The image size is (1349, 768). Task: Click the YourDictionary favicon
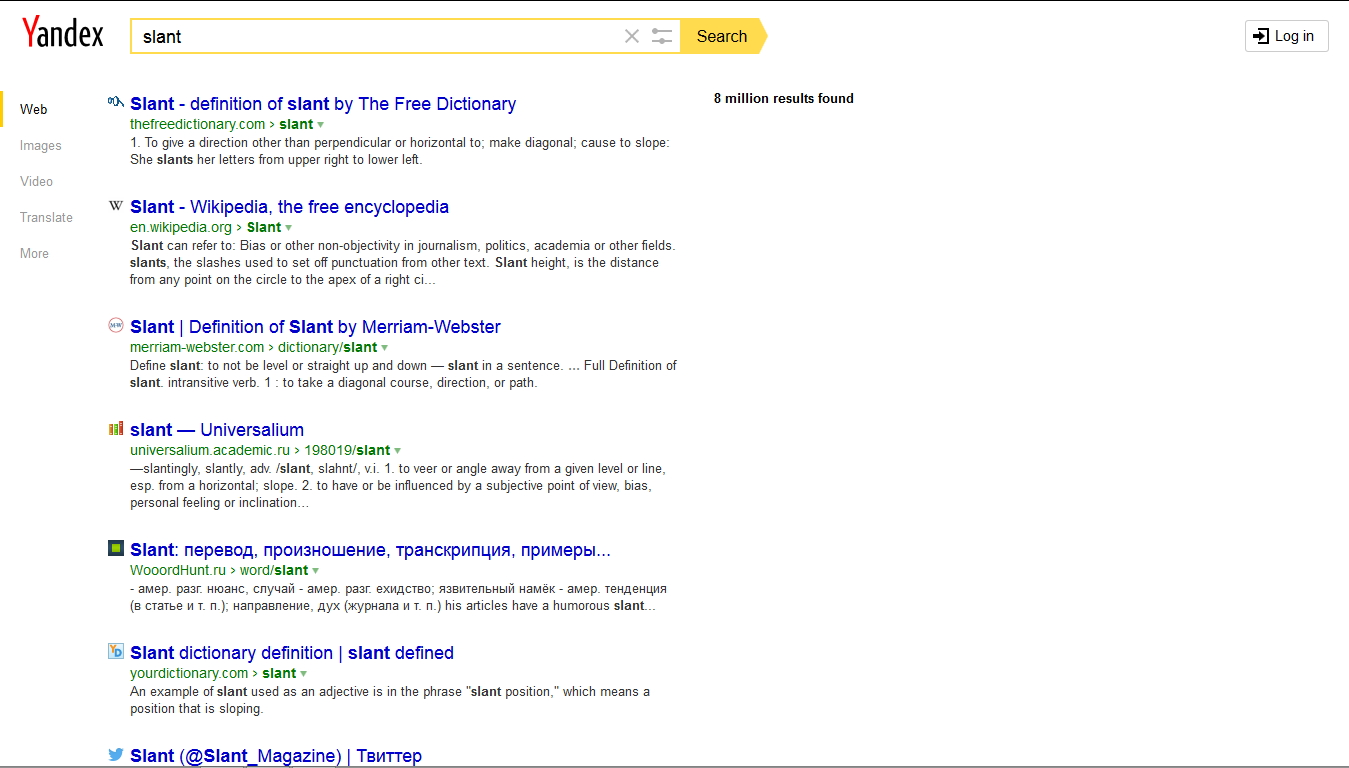pyautogui.click(x=116, y=651)
